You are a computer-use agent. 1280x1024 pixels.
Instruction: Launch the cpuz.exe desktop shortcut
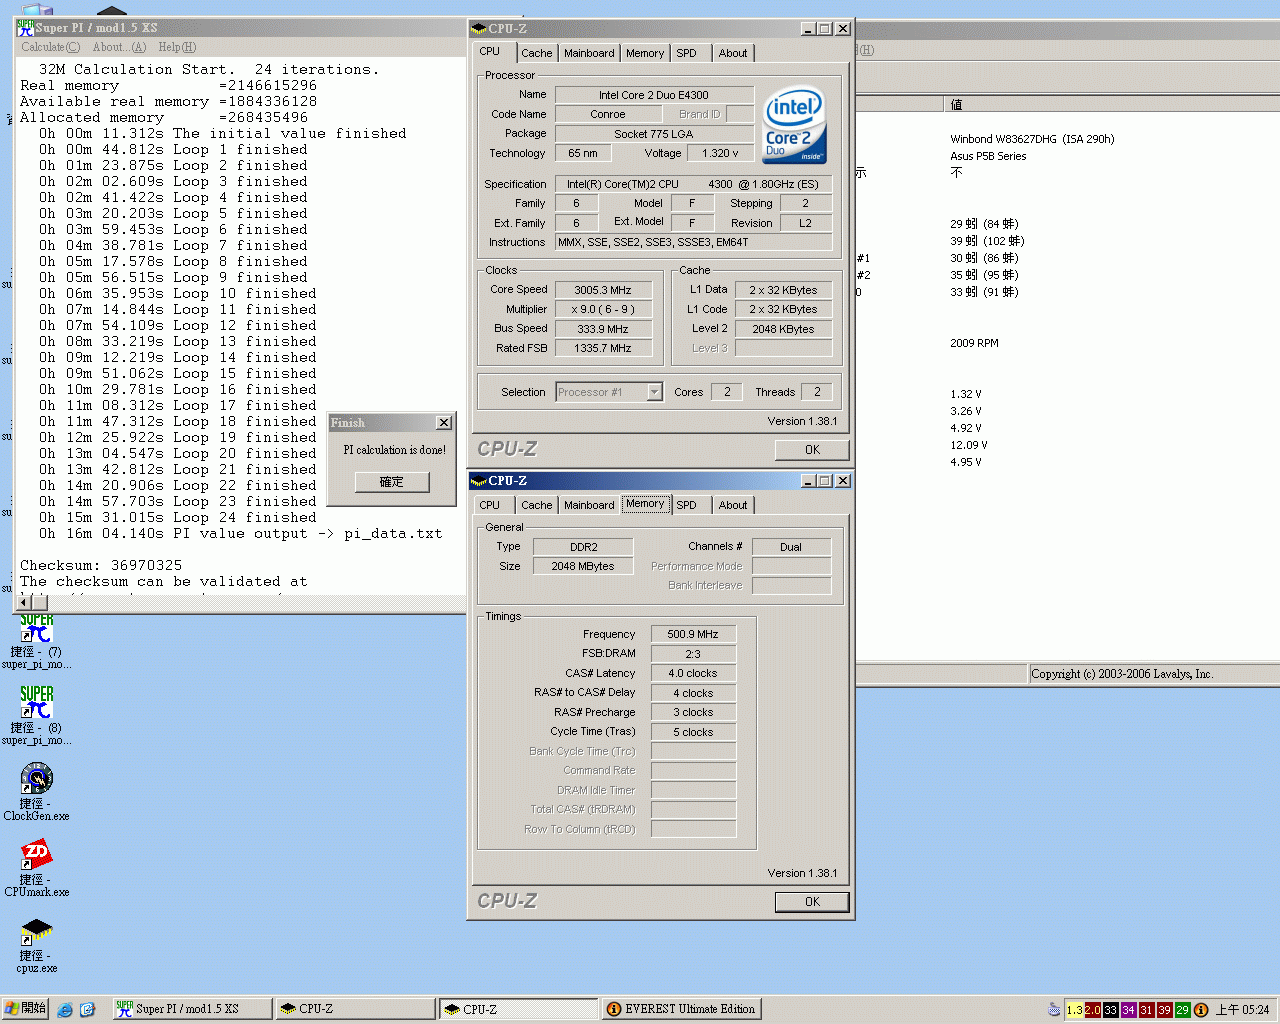37,945
